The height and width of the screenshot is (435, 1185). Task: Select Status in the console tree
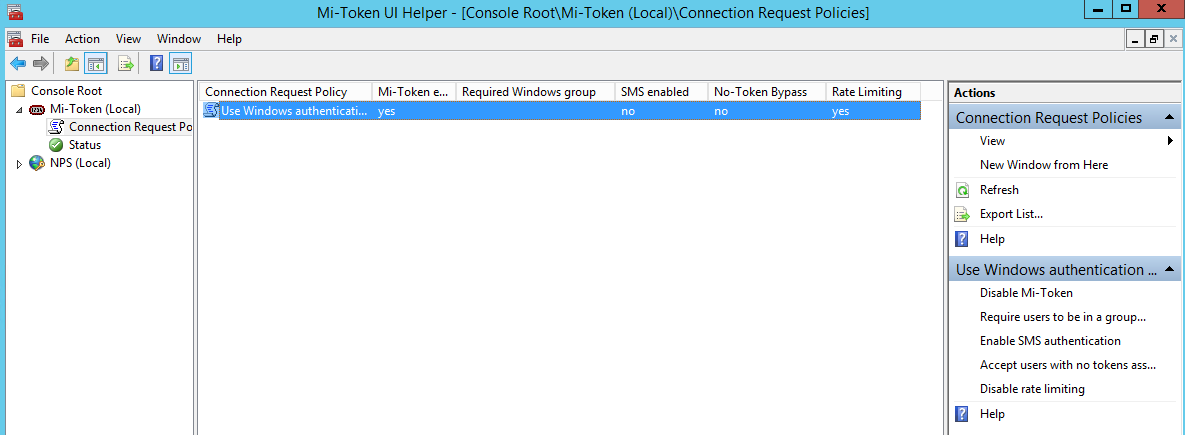[x=85, y=145]
